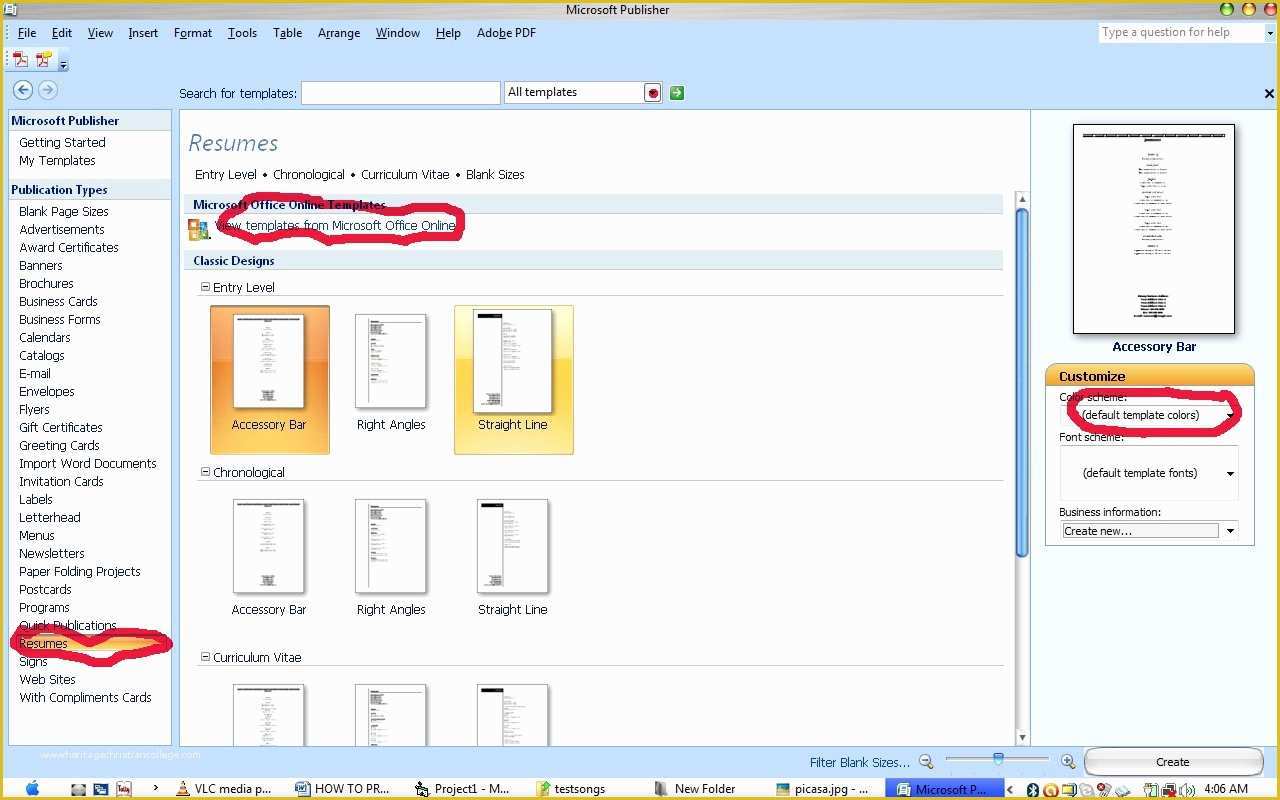Select Entry Level Accessory Bar template
1280x800 pixels.
coord(269,380)
